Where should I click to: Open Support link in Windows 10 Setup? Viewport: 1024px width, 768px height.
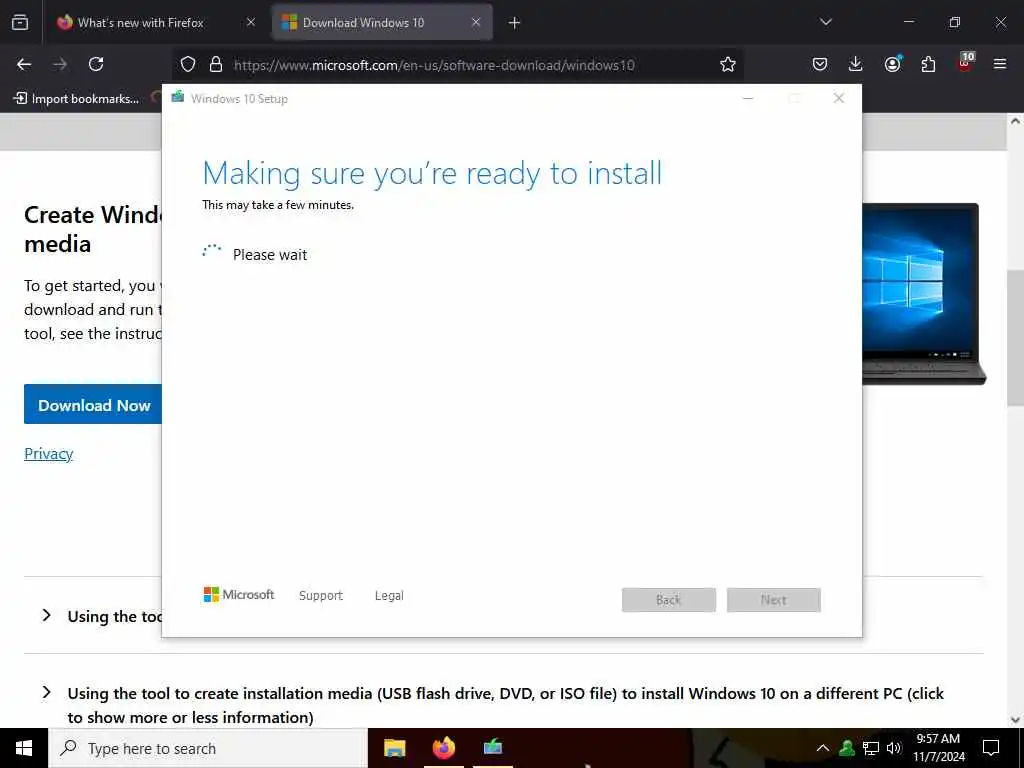tap(321, 596)
